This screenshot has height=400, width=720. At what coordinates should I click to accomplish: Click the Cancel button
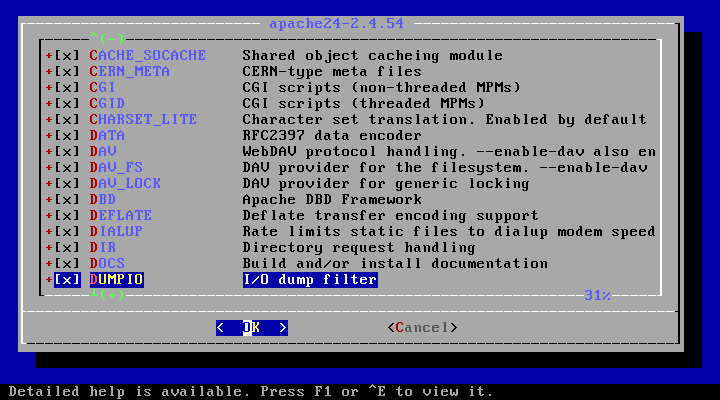point(422,328)
